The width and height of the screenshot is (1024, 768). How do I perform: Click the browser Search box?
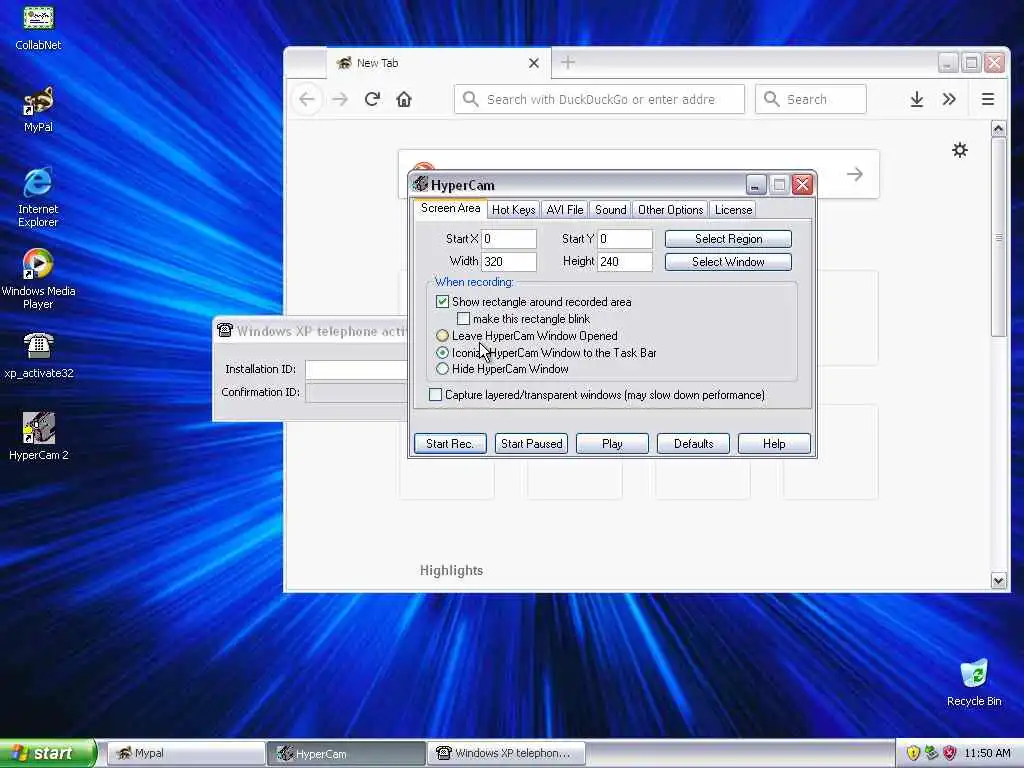click(x=810, y=99)
